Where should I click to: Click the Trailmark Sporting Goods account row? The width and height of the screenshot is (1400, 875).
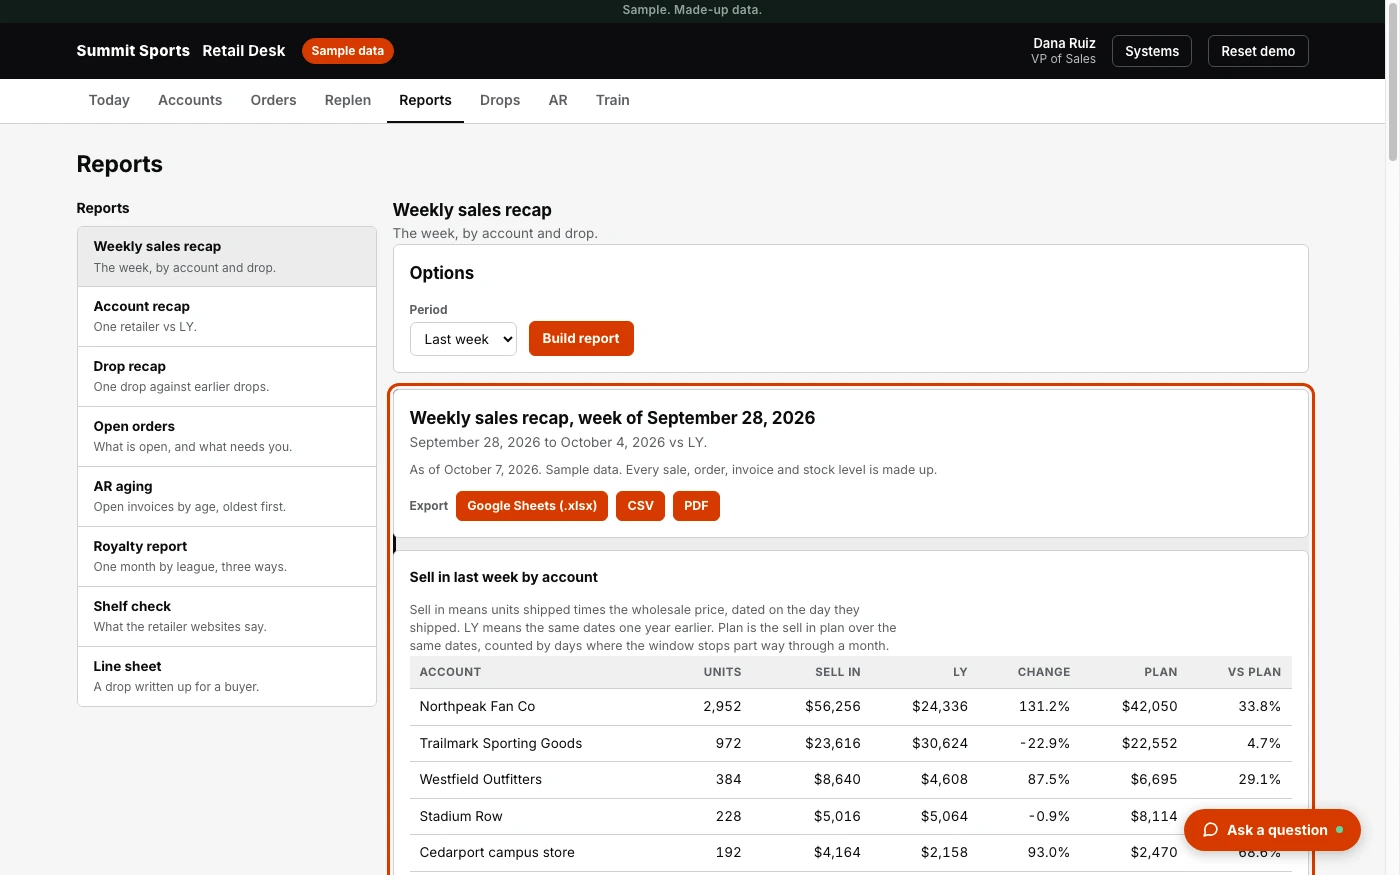[851, 744]
